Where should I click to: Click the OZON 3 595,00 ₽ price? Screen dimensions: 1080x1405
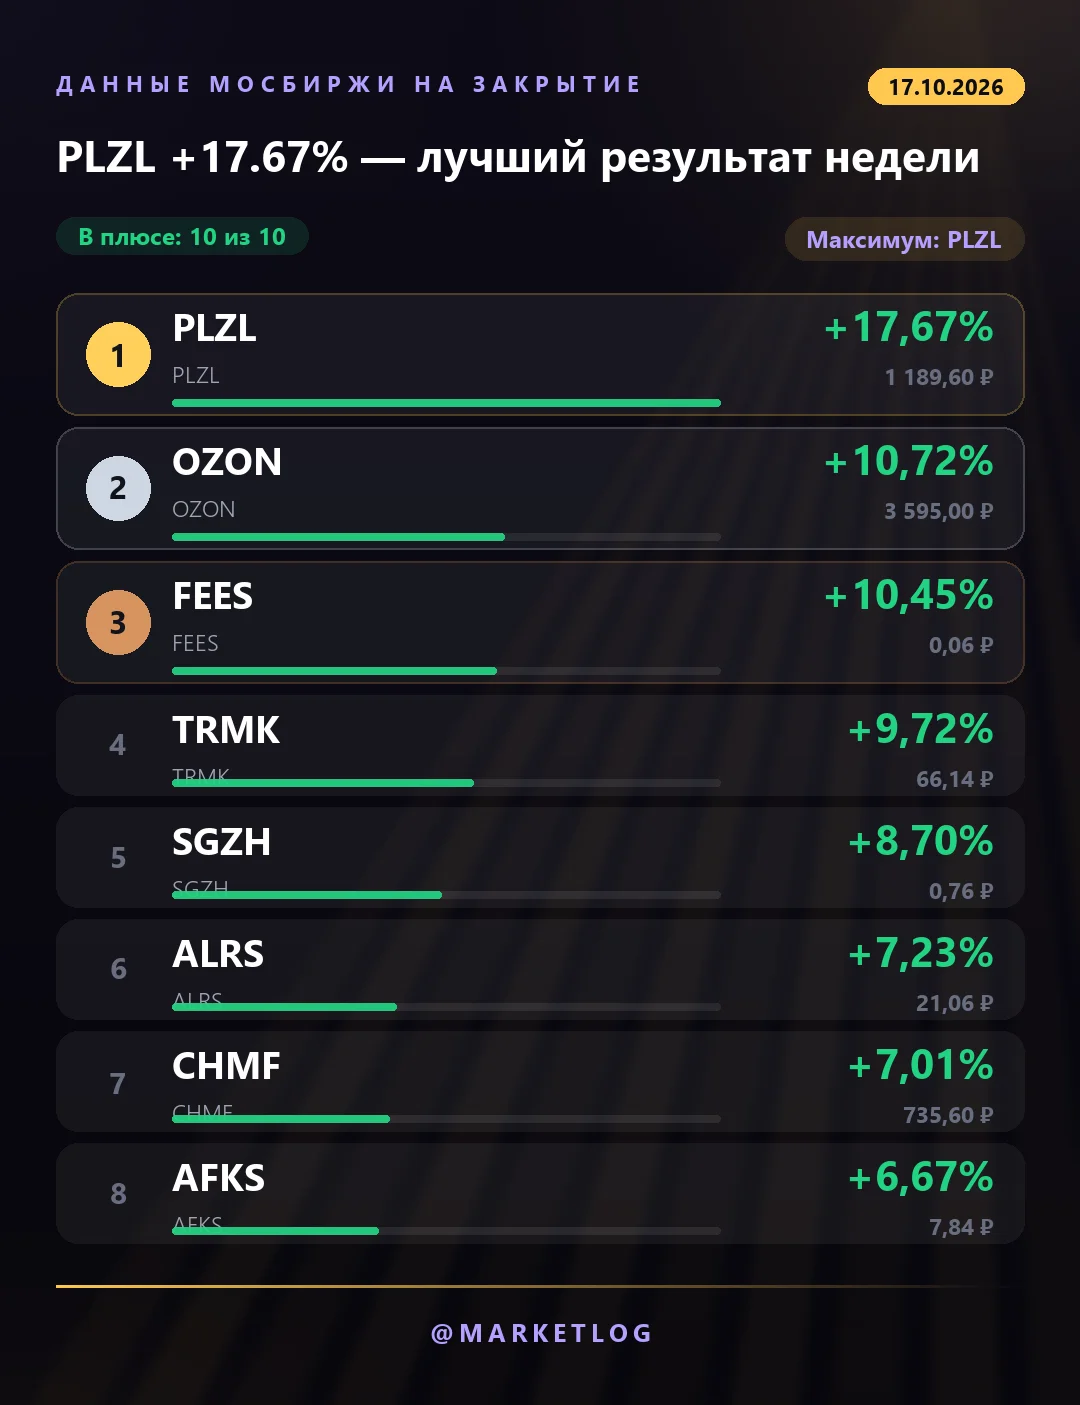938,511
